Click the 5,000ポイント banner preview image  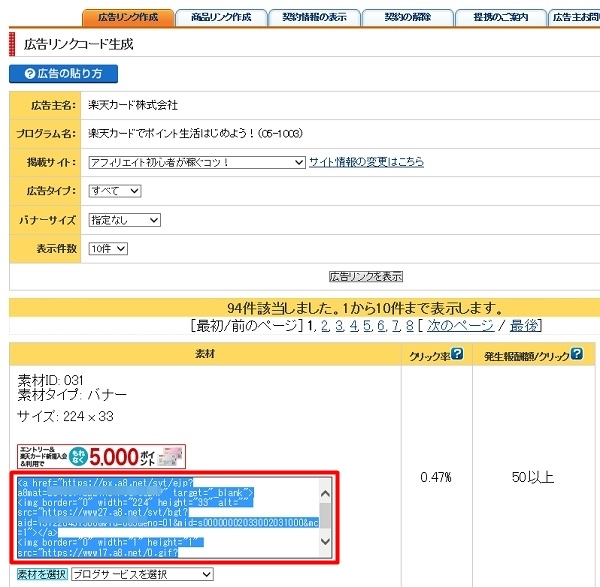click(x=101, y=456)
